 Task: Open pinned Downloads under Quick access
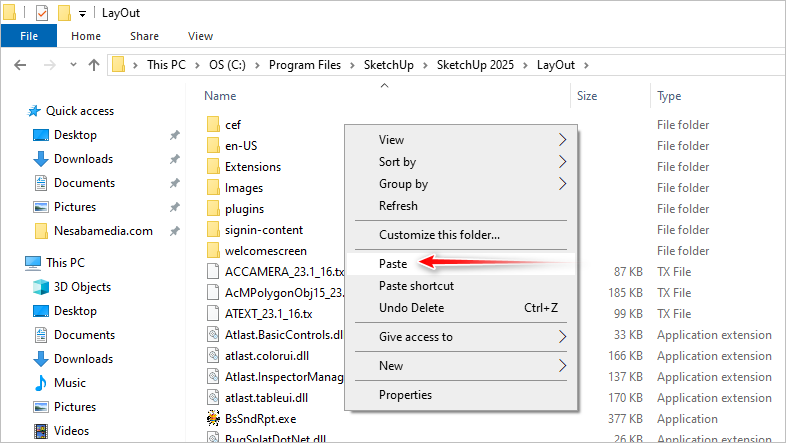point(83,159)
